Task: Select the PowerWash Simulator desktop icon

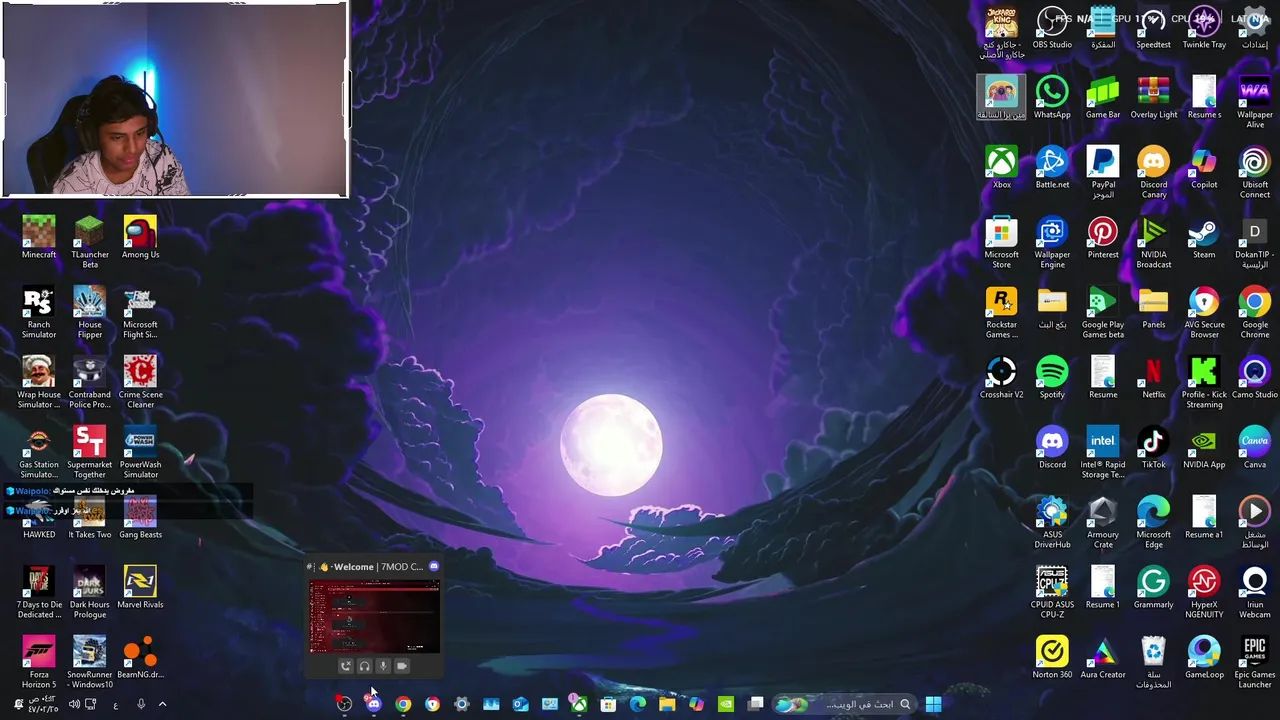Action: 140,452
